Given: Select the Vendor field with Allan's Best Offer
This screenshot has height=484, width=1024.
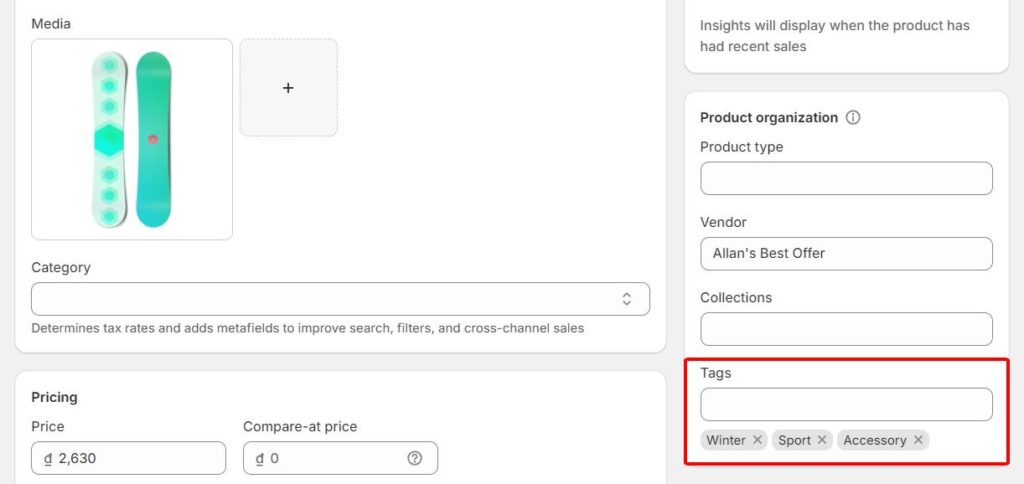Looking at the screenshot, I should coord(846,254).
